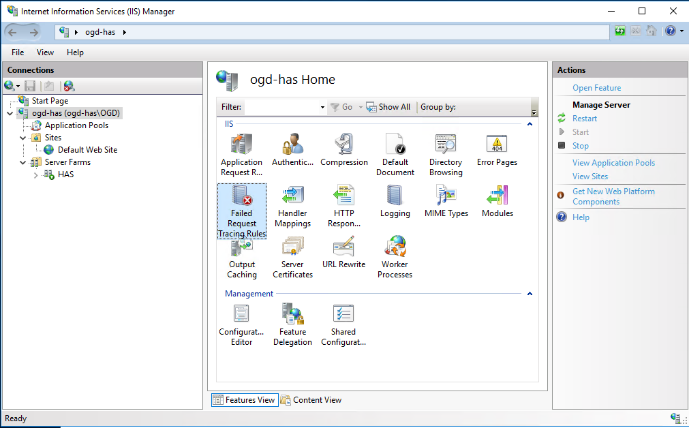The width and height of the screenshot is (689, 428).
Task: Open the View menu
Action: tap(45, 52)
